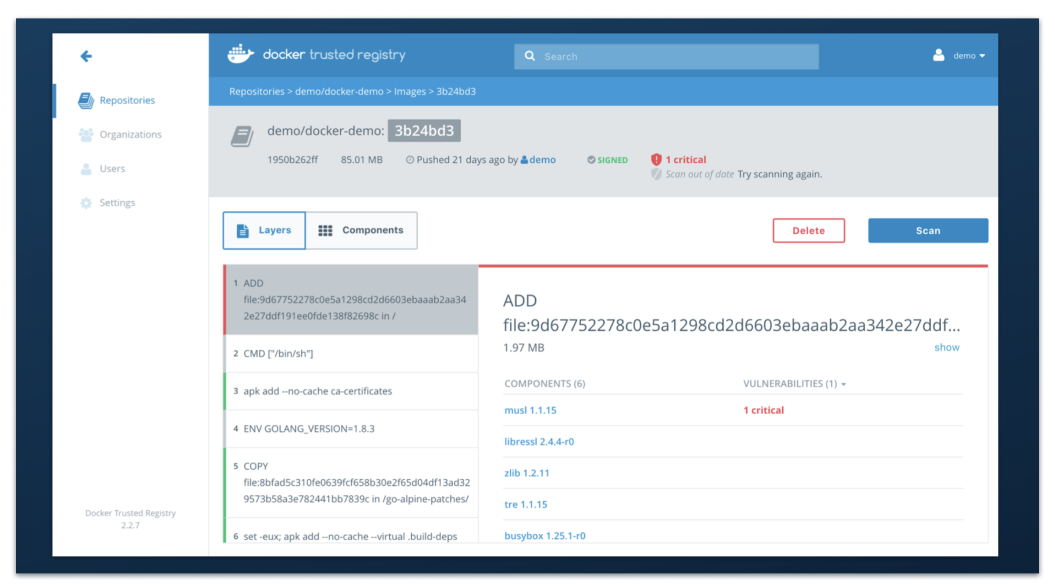Image resolution: width=1055 pixels, height=586 pixels.
Task: Open the zlib 1.2.11 component link
Action: [x=527, y=473]
